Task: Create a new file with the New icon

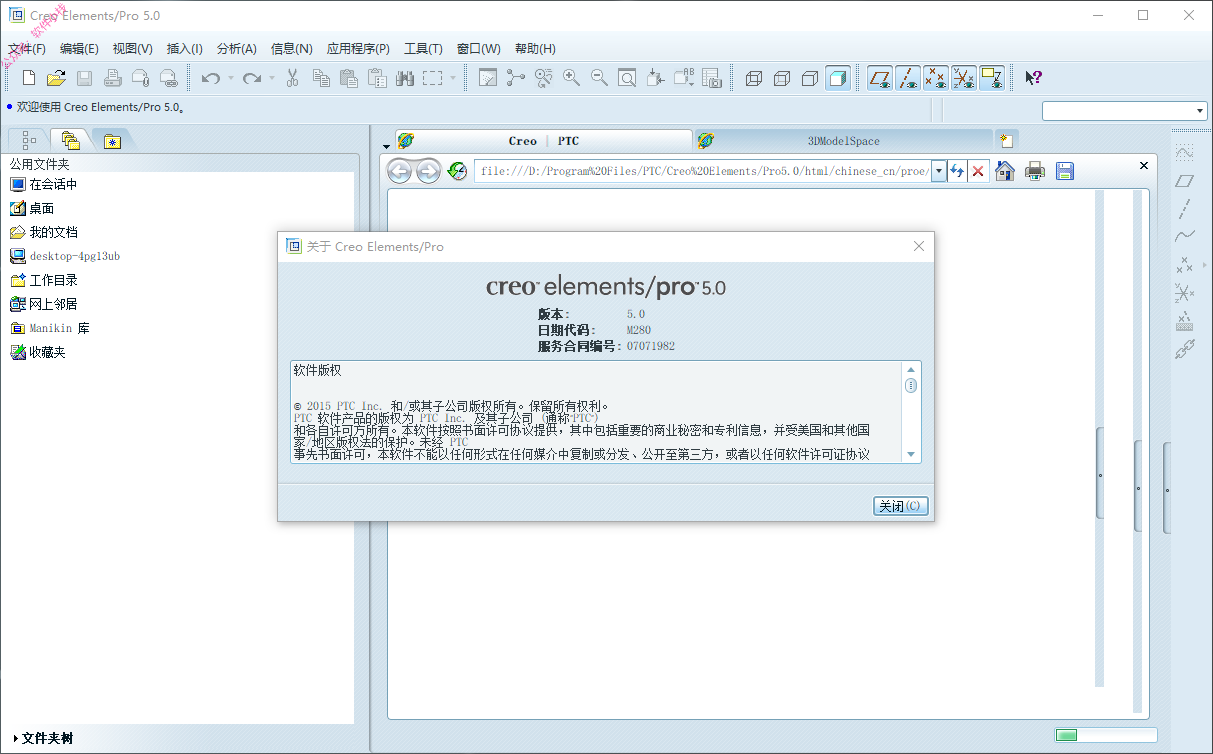Action: click(29, 78)
